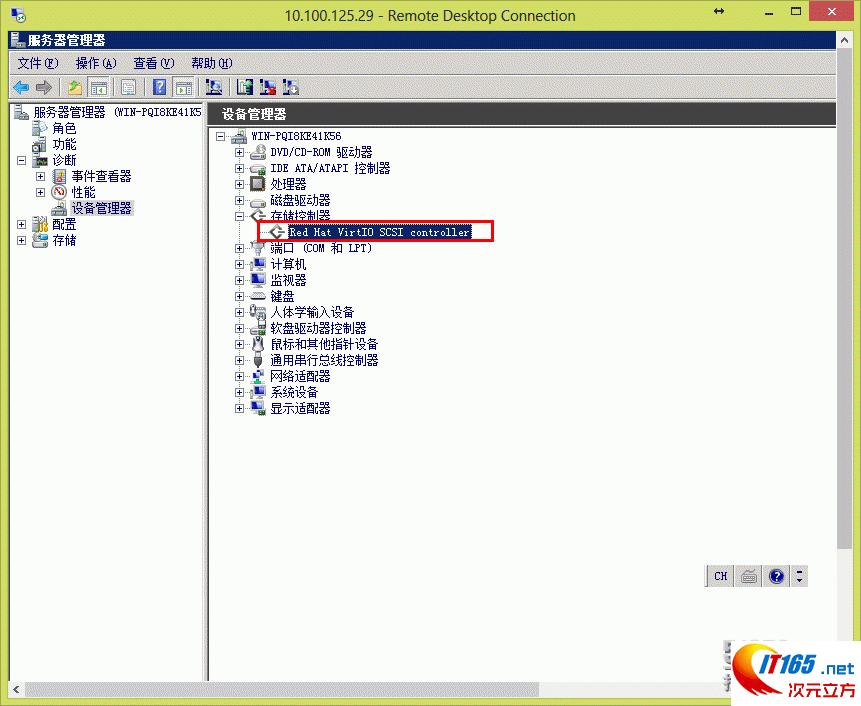Click the gray Forward arrow in toolbar
The image size is (861, 706).
click(43, 87)
